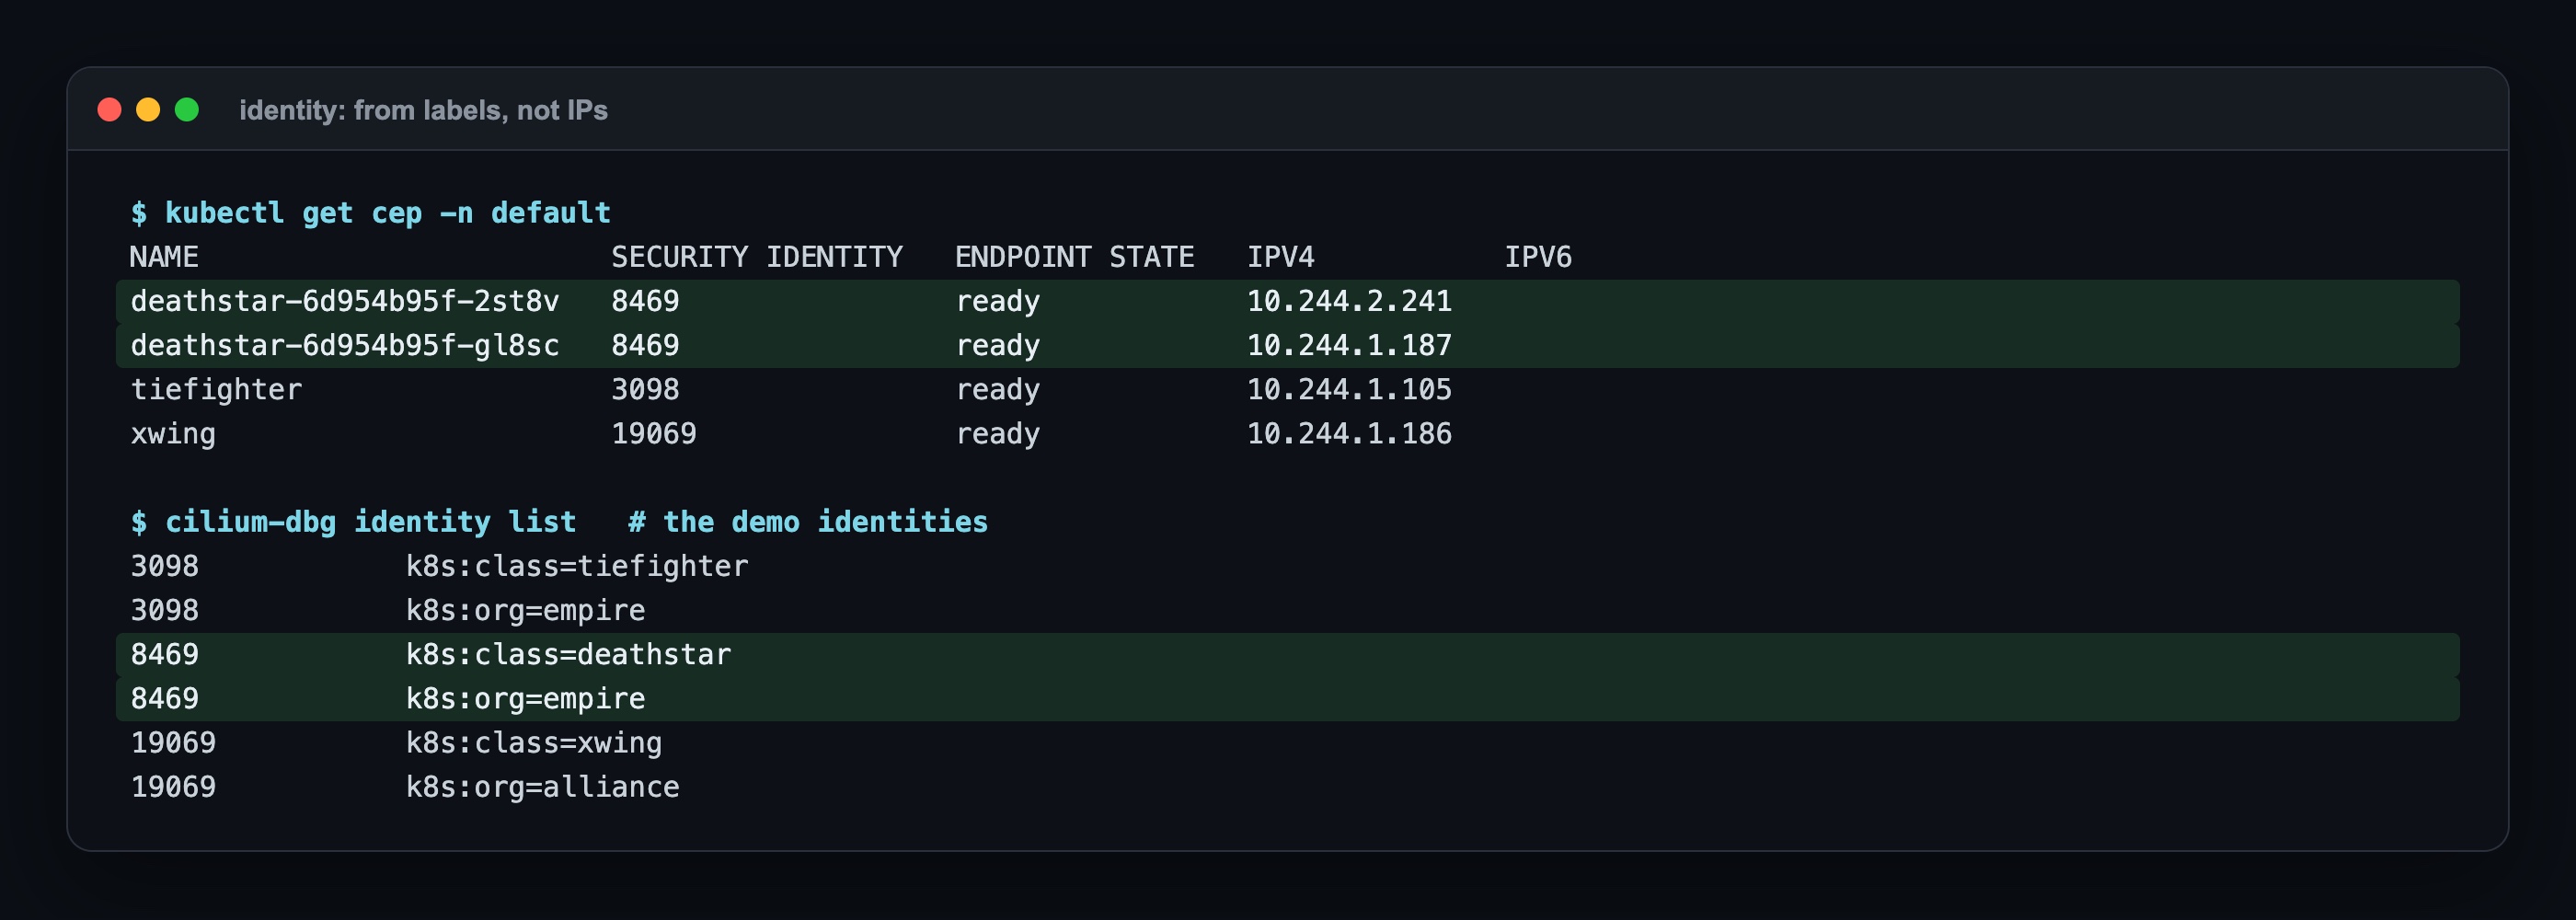Click the green maximize window dot

187,110
